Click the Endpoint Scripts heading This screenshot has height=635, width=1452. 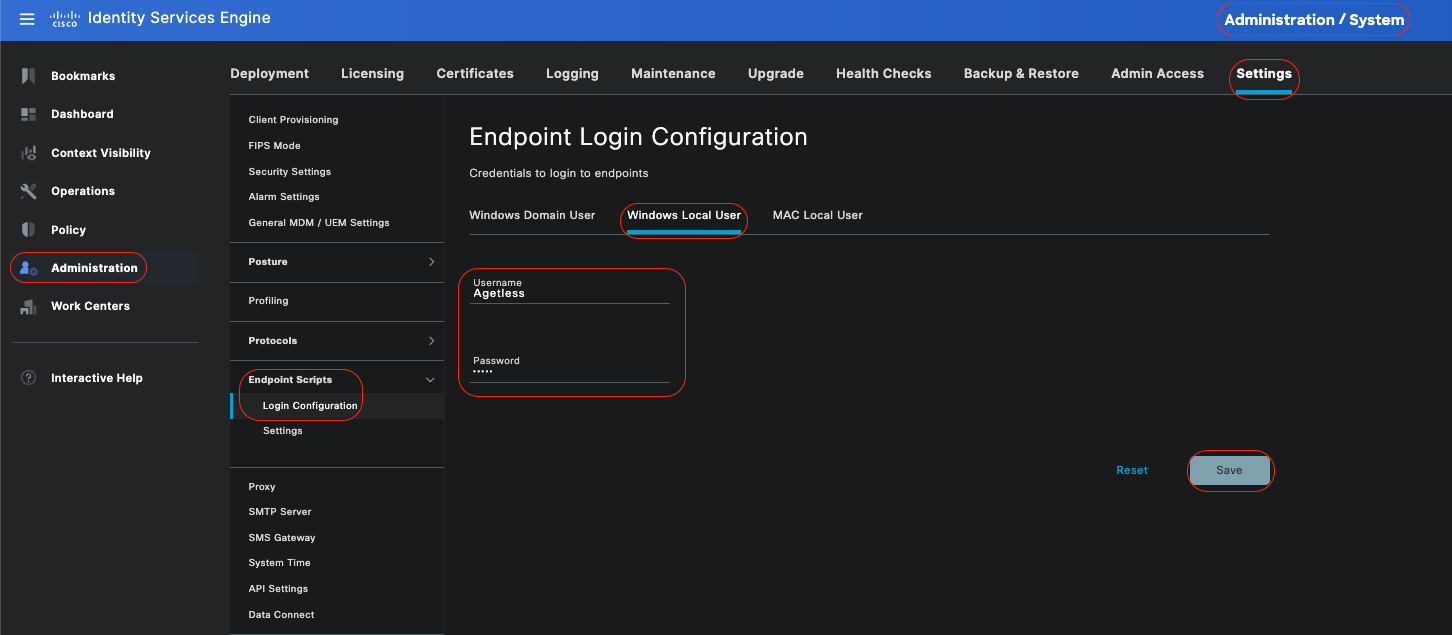tap(290, 380)
